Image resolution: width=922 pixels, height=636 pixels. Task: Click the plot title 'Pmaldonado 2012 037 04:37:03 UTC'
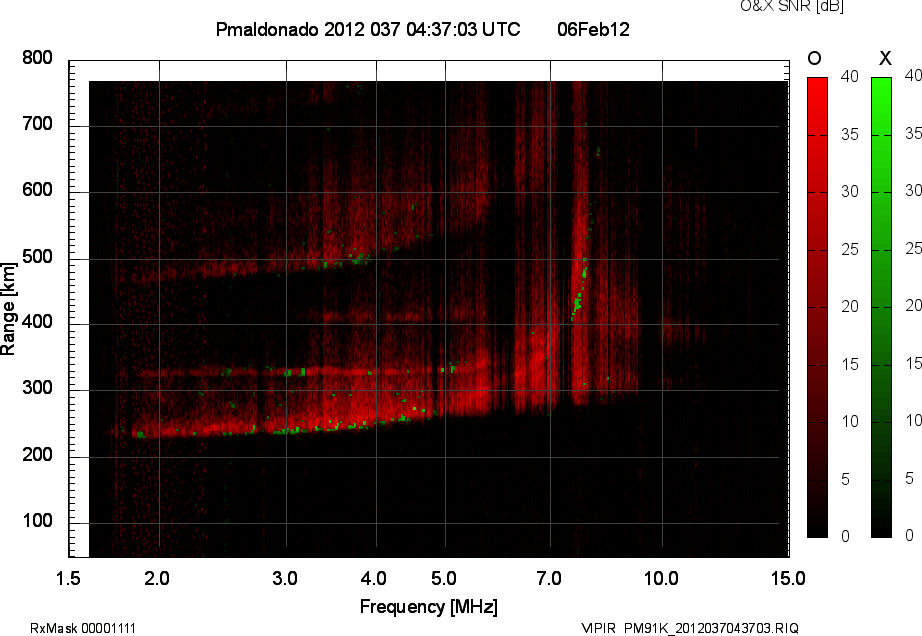(368, 29)
